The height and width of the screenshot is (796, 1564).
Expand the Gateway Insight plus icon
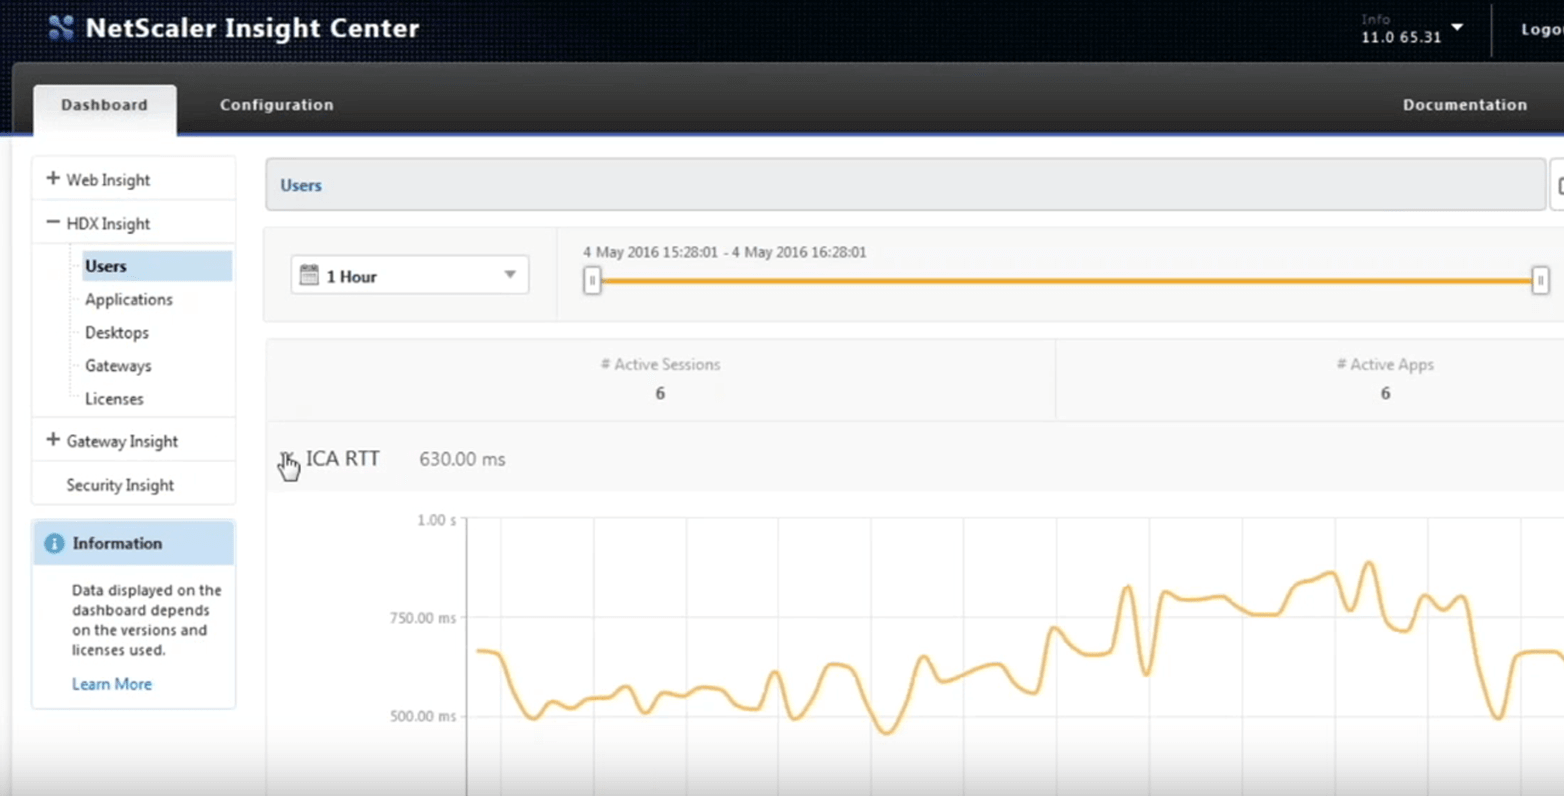point(53,439)
